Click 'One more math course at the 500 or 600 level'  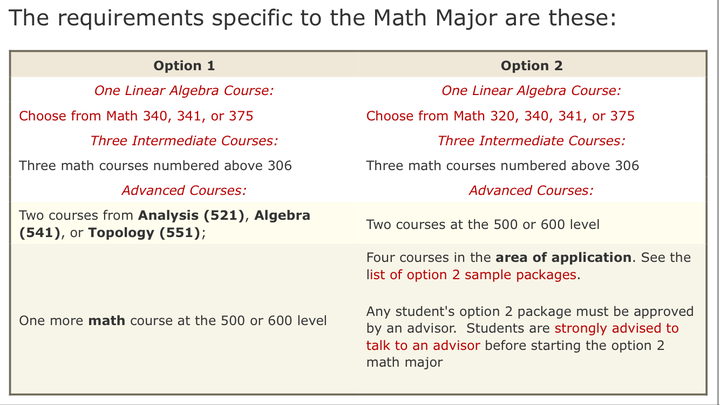tap(173, 320)
